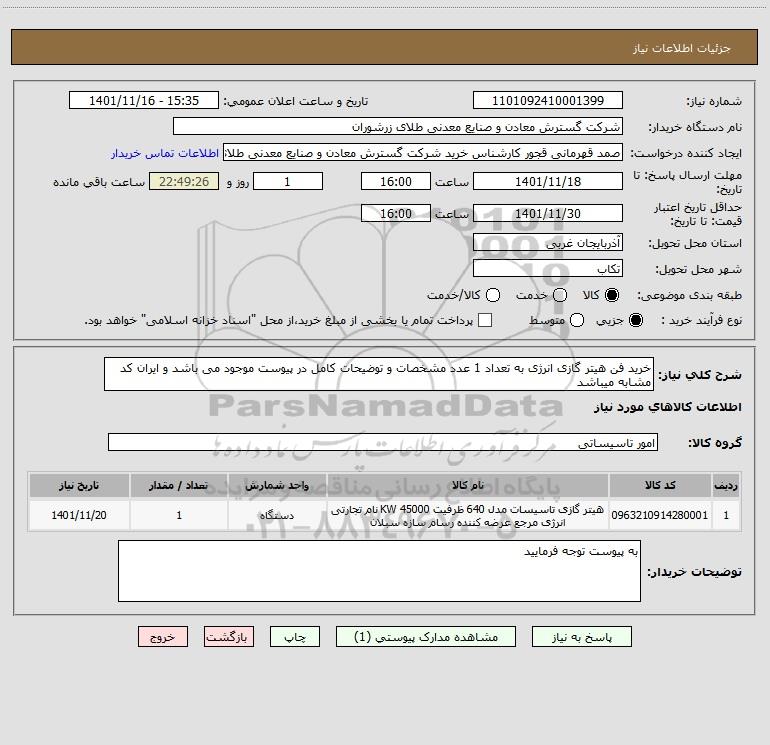This screenshot has width=770, height=745.
Task: Click the بازگشت back button
Action: point(229,637)
